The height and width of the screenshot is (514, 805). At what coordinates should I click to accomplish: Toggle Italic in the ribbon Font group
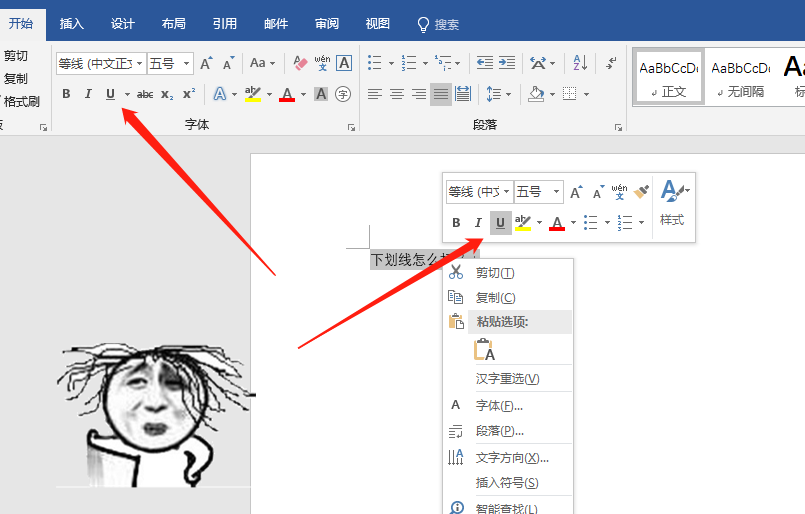point(88,94)
